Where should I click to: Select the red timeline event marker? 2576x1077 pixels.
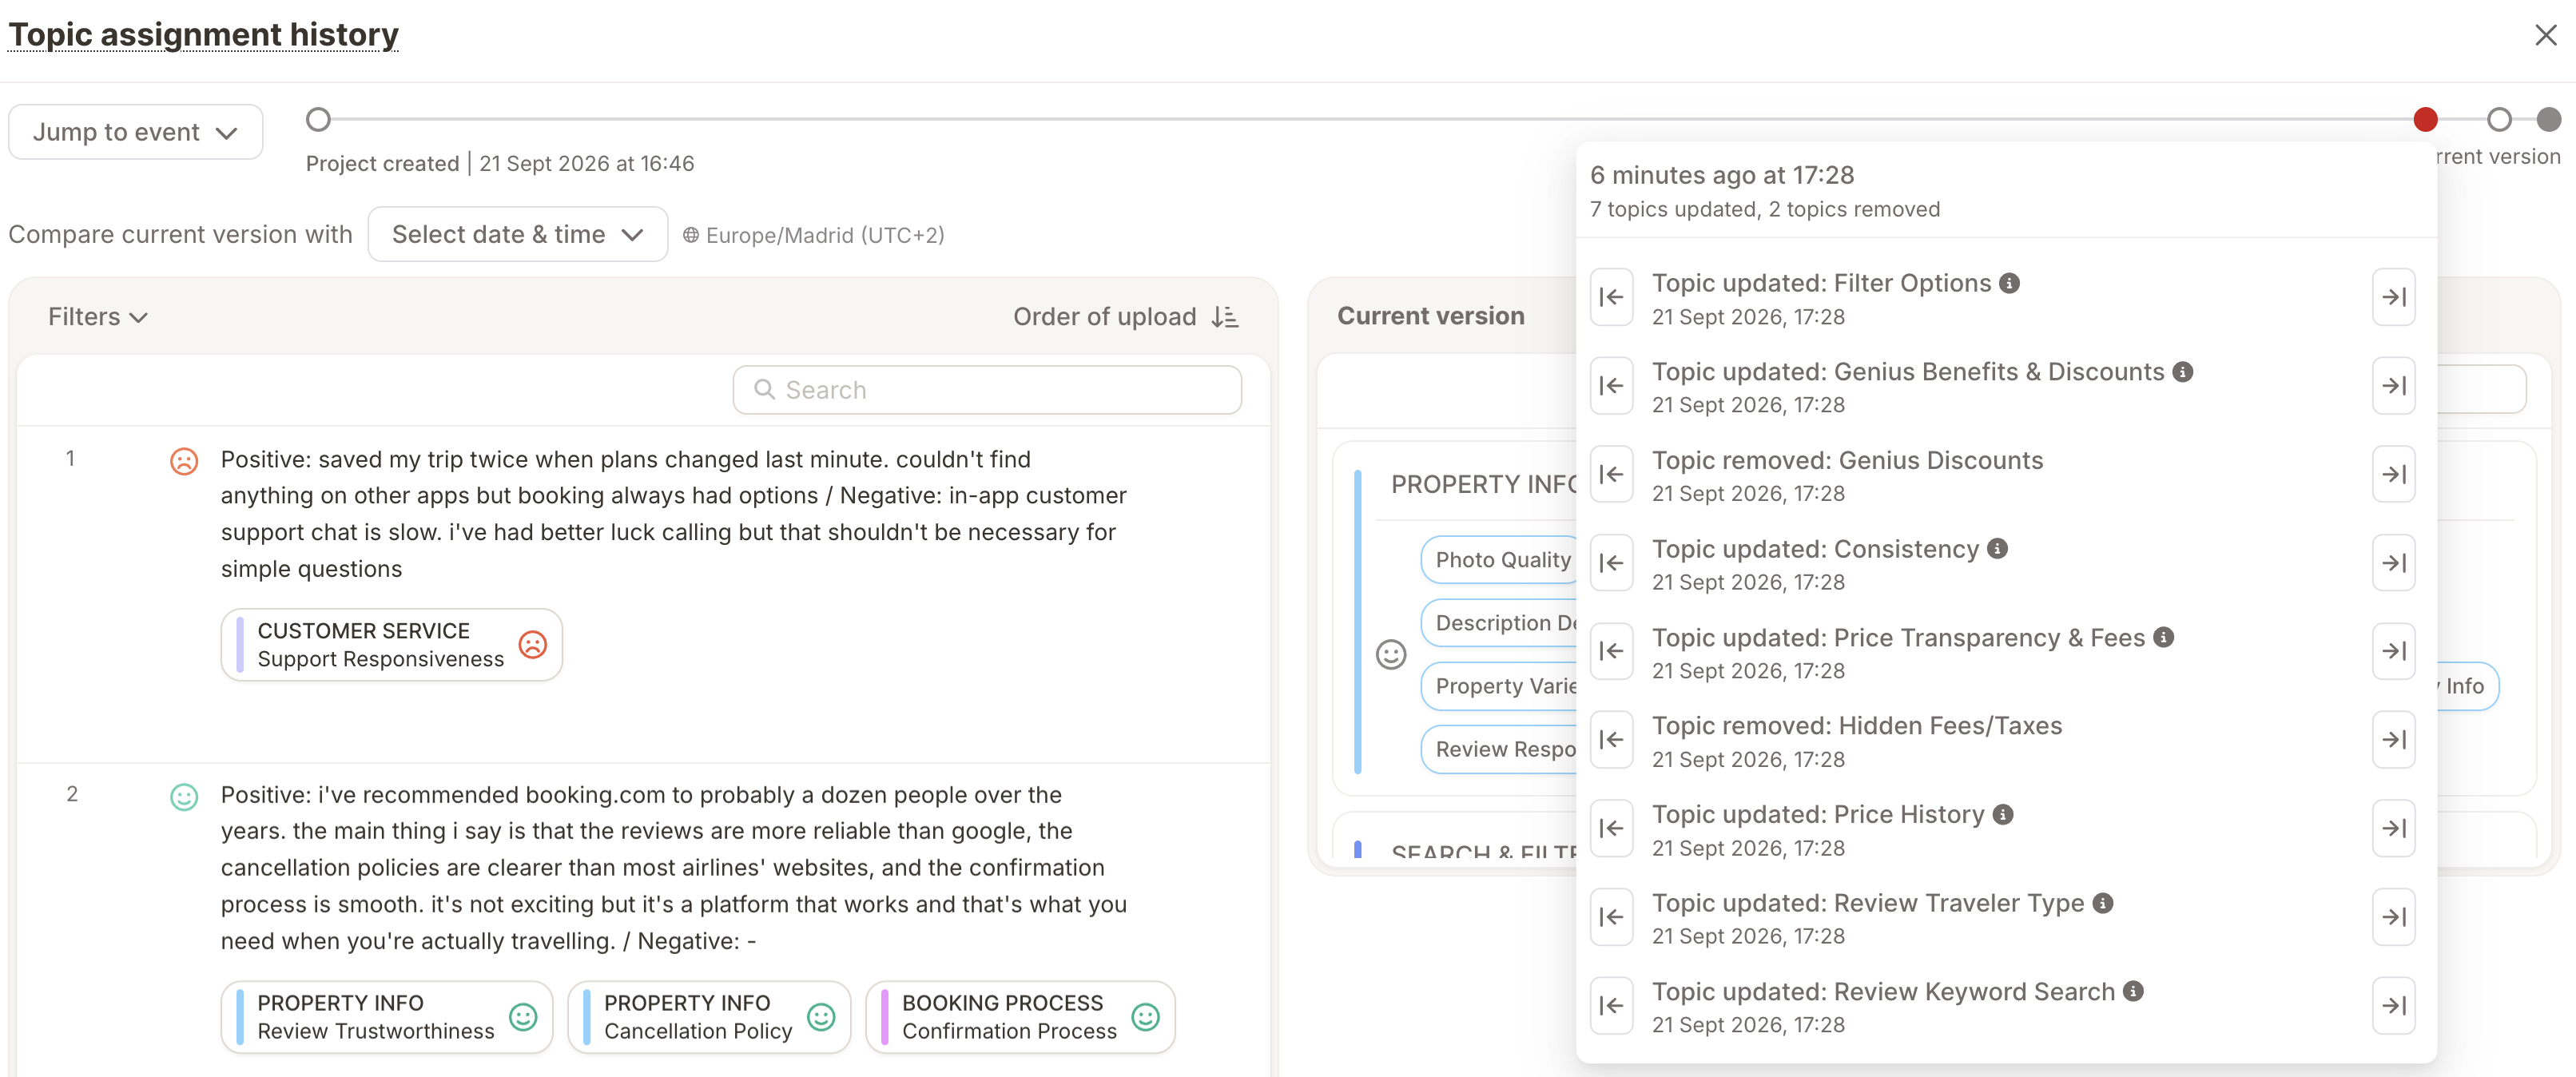(2425, 120)
